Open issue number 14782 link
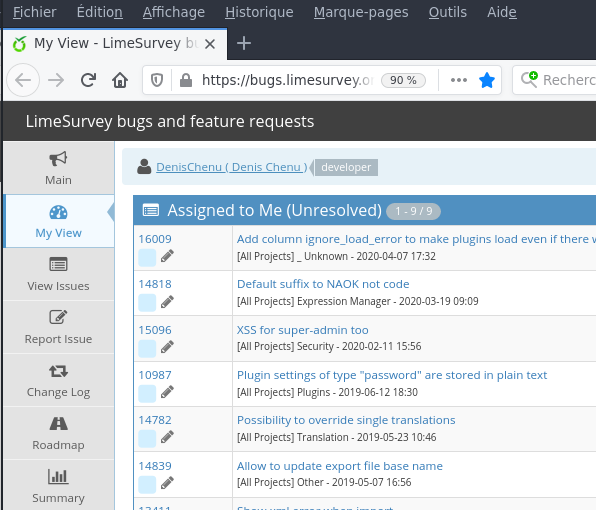Screen dimensions: 596x510 point(155,420)
